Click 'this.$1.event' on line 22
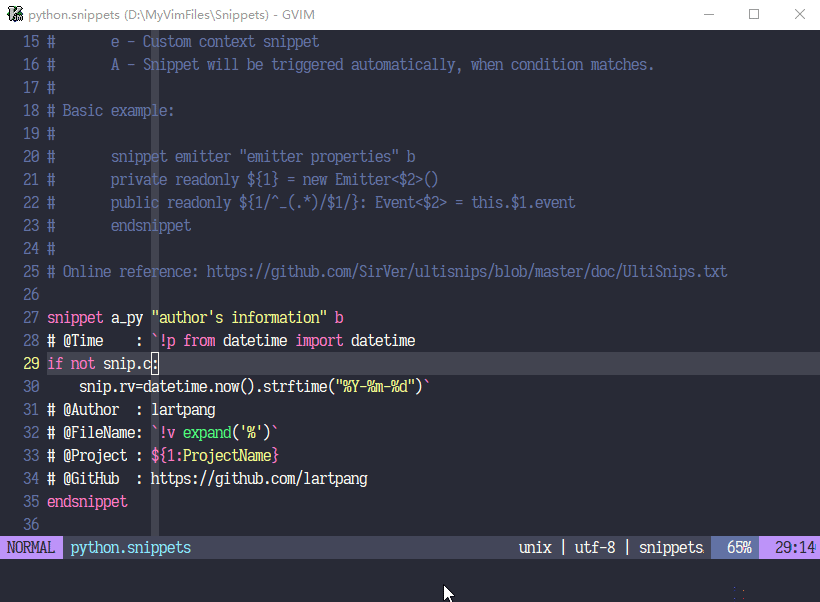The height and width of the screenshot is (602, 820). pos(523,202)
